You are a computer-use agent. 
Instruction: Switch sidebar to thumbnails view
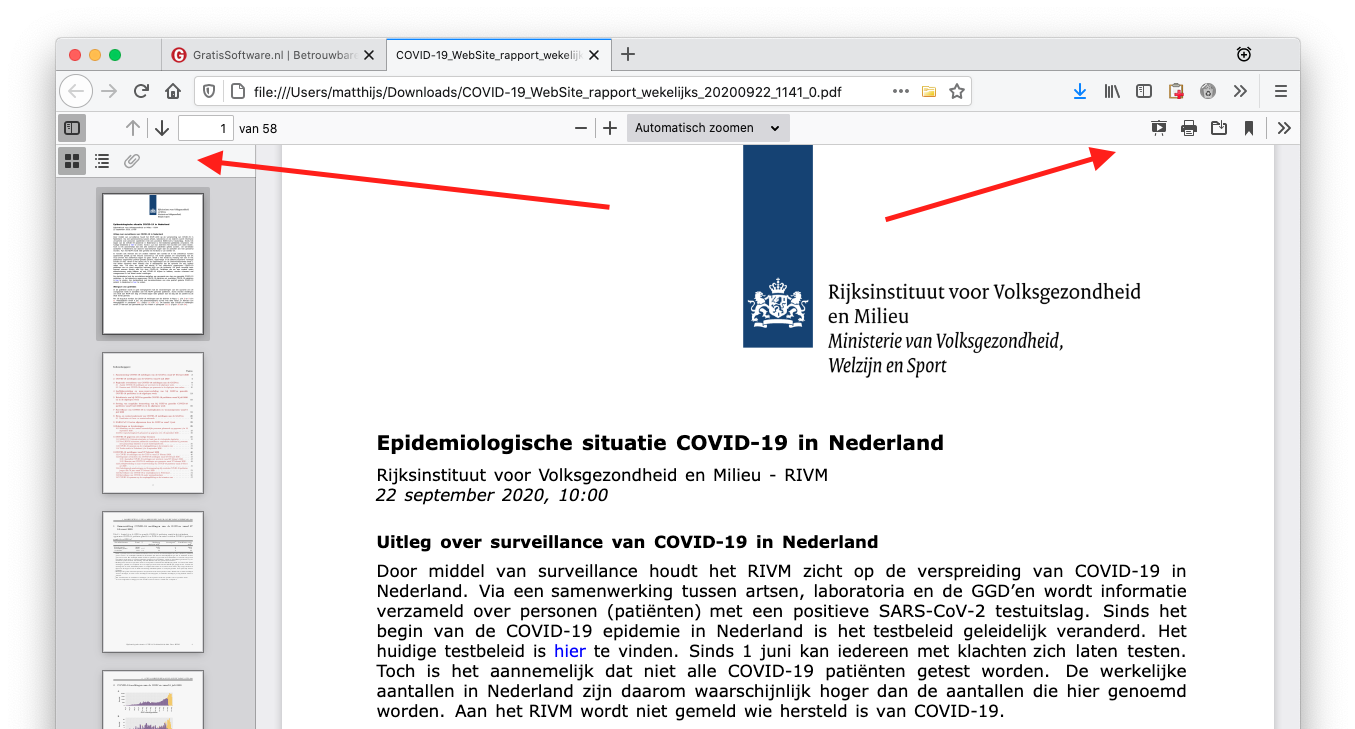coord(72,160)
